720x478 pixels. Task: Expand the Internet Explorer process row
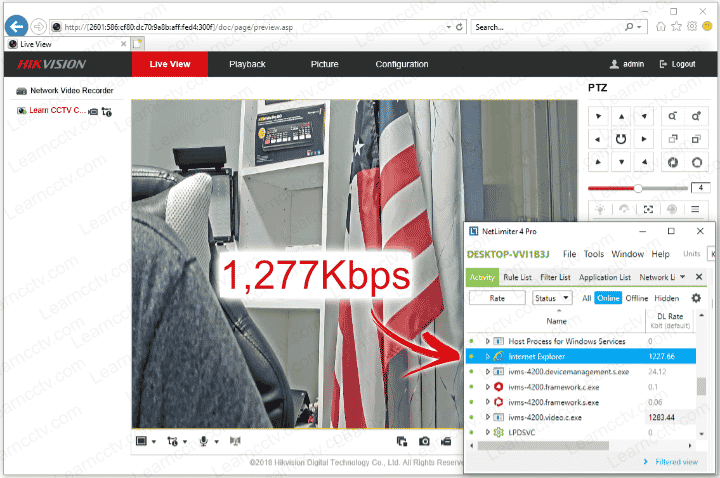pos(488,356)
